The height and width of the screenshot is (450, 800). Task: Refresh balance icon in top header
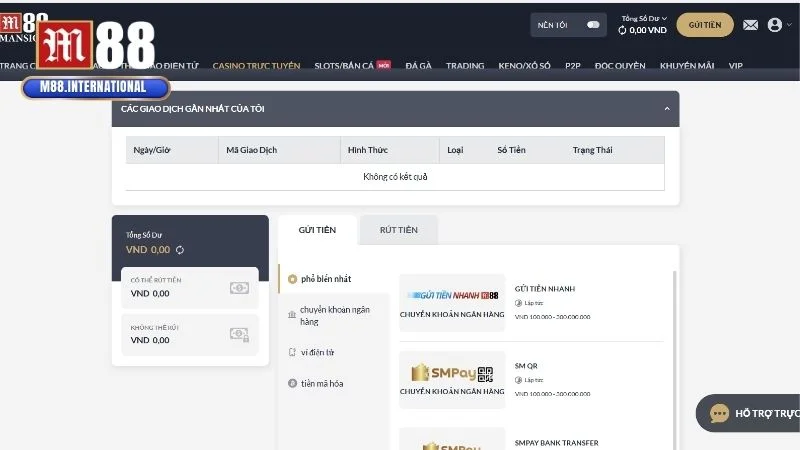click(x=622, y=30)
